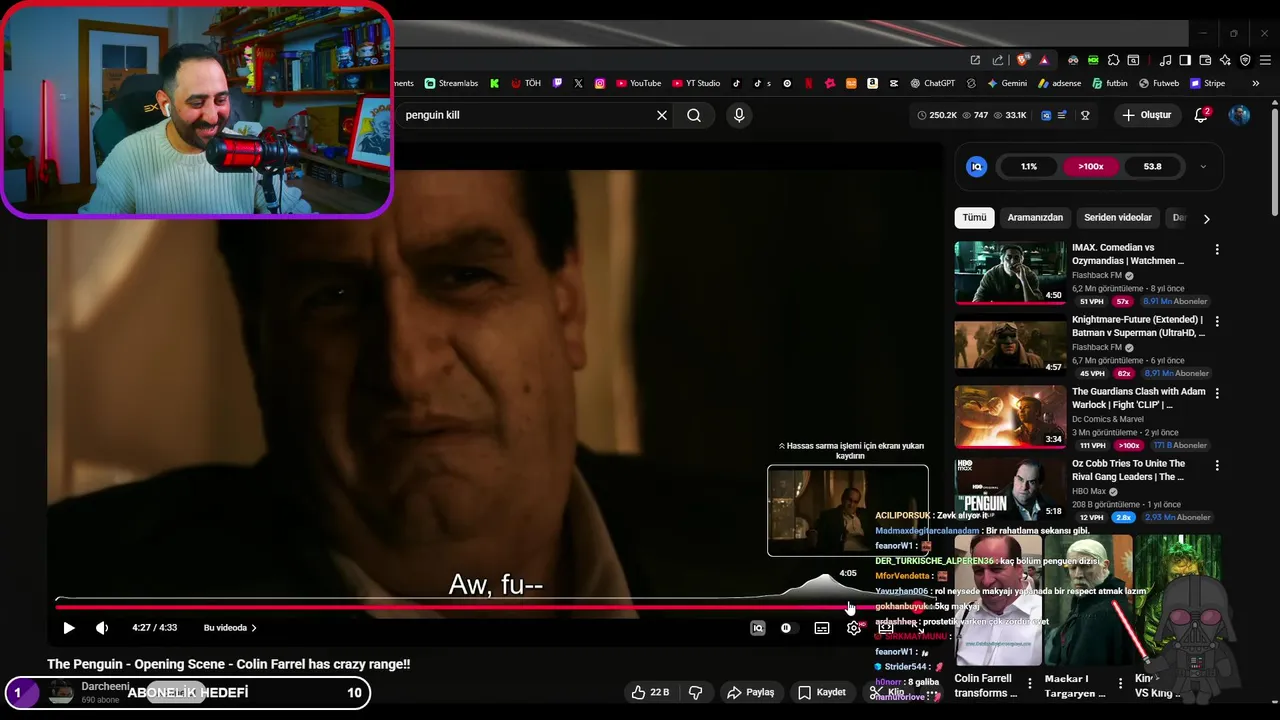The width and height of the screenshot is (1280, 720).
Task: Click vidIQ icon in player controls
Action: pos(758,628)
